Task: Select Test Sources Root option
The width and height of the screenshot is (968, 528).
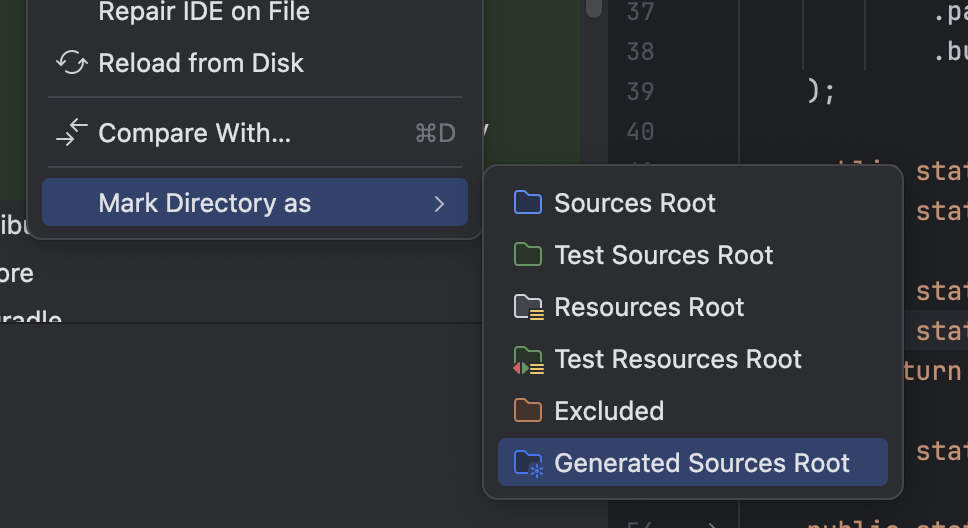Action: [x=693, y=254]
